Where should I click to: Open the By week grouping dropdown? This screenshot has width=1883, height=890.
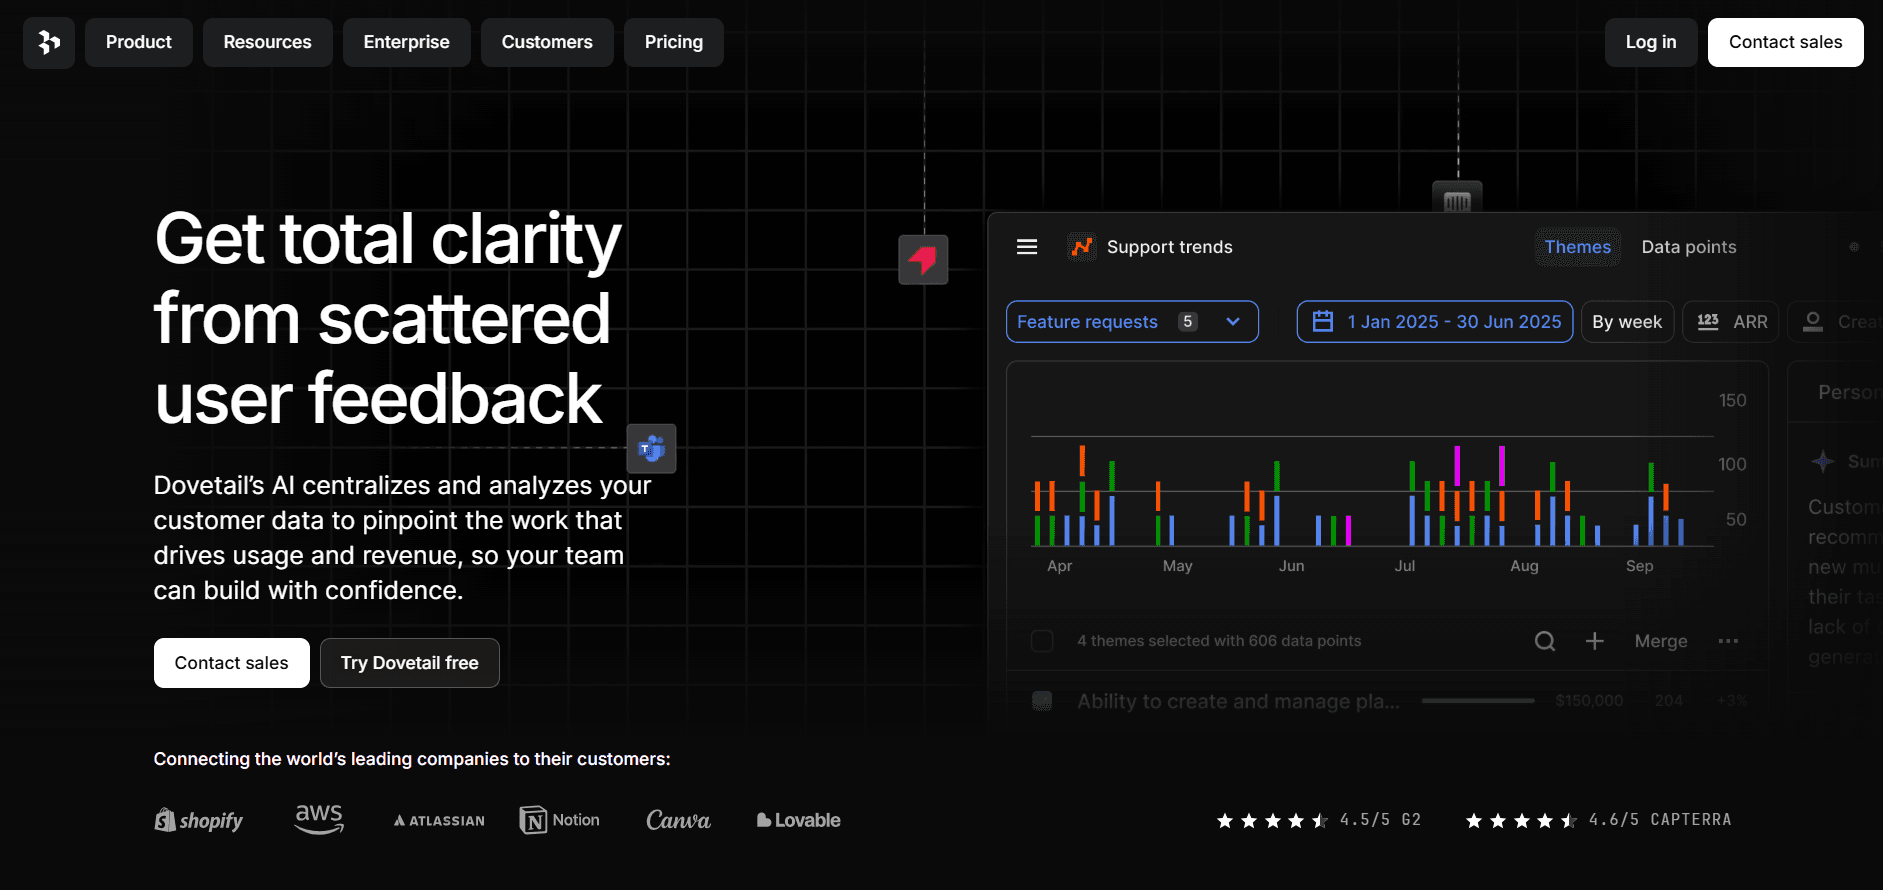[1627, 322]
